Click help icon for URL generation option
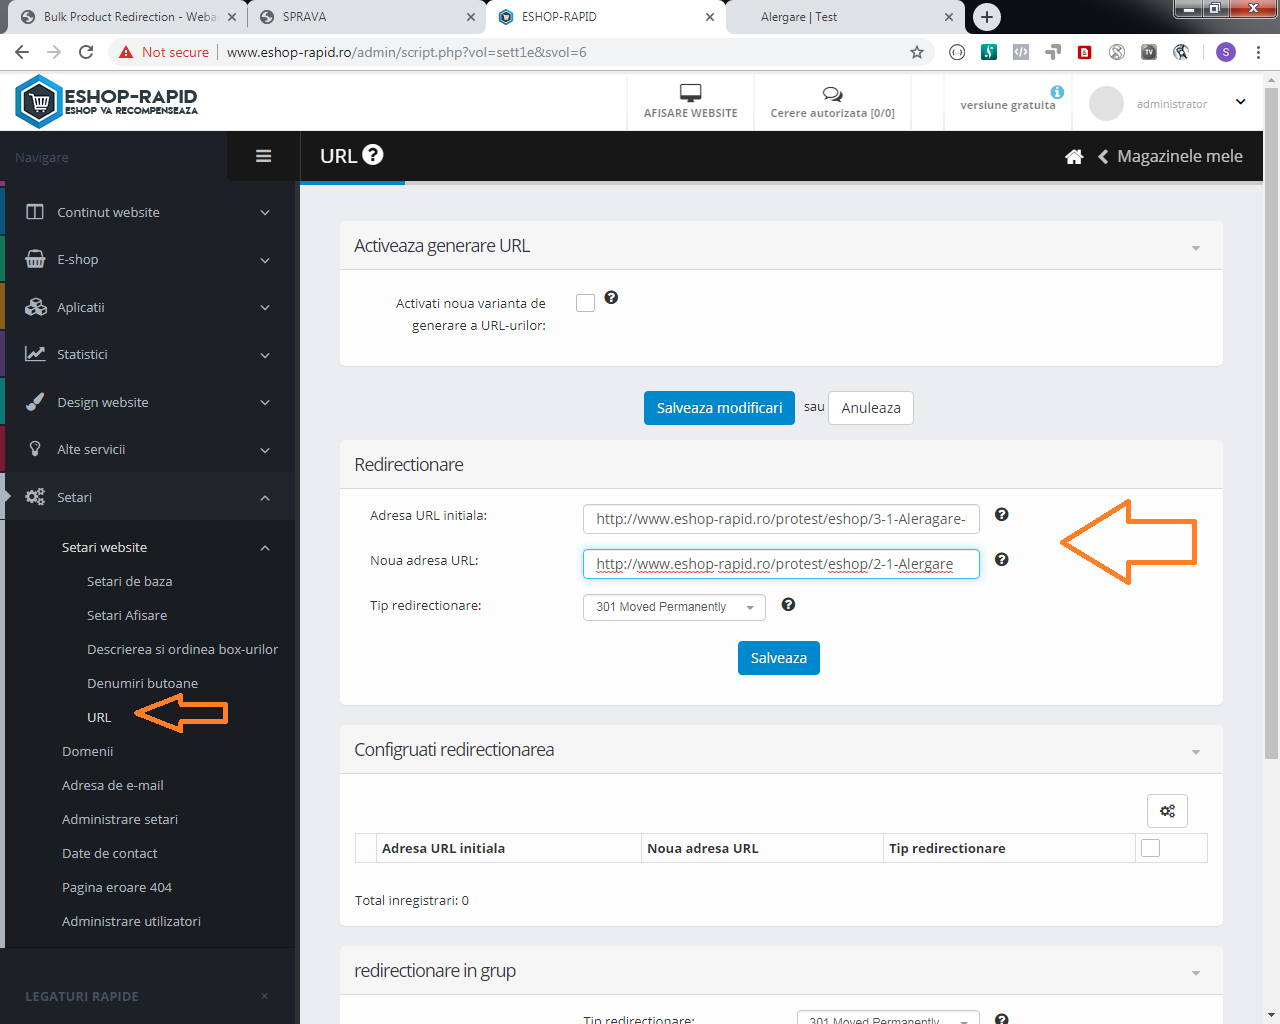 click(611, 298)
